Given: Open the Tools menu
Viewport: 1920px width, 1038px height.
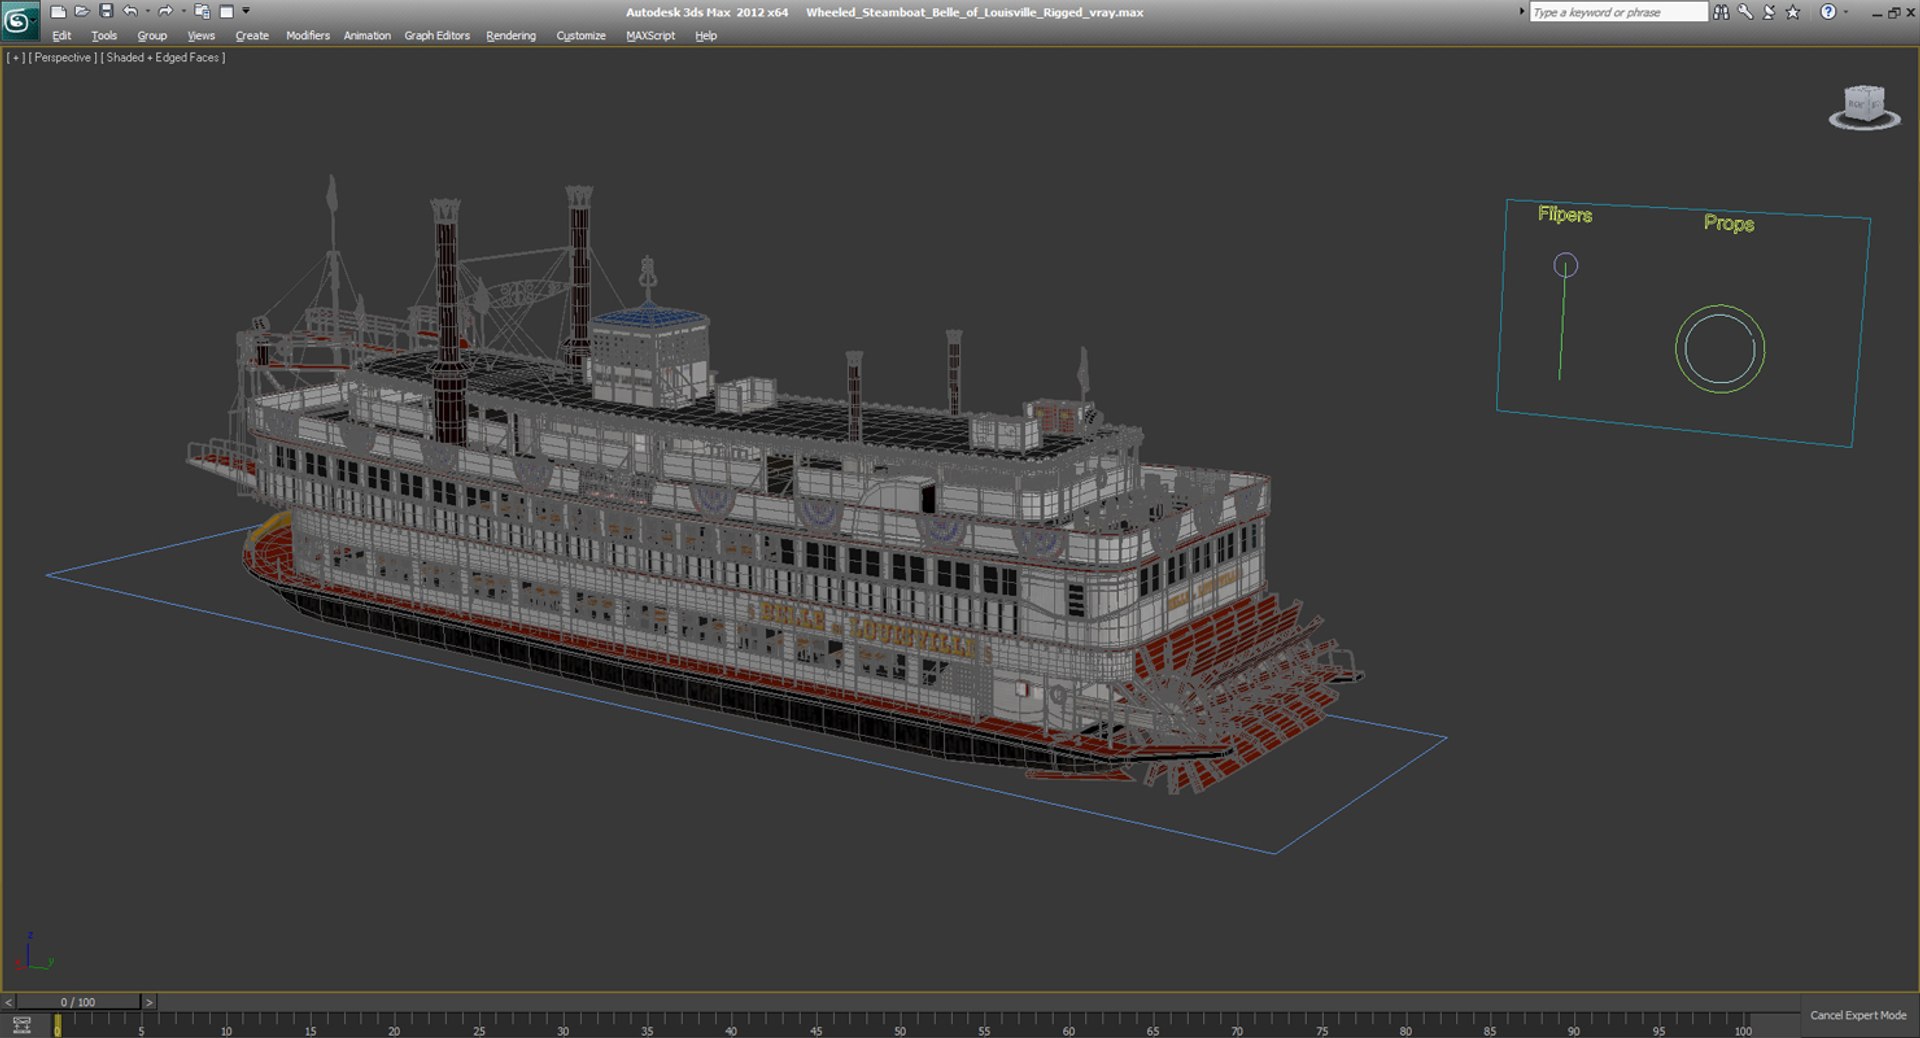Looking at the screenshot, I should point(104,36).
